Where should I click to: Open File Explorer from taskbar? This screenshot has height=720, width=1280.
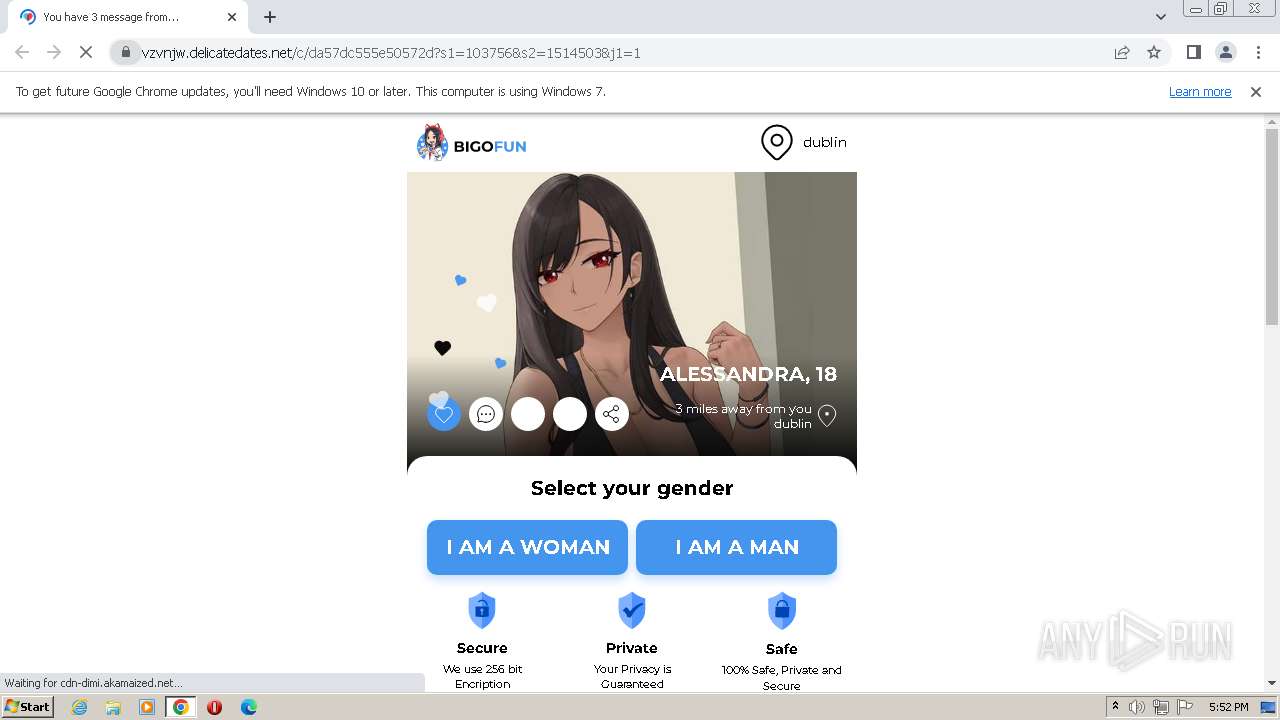(113, 707)
